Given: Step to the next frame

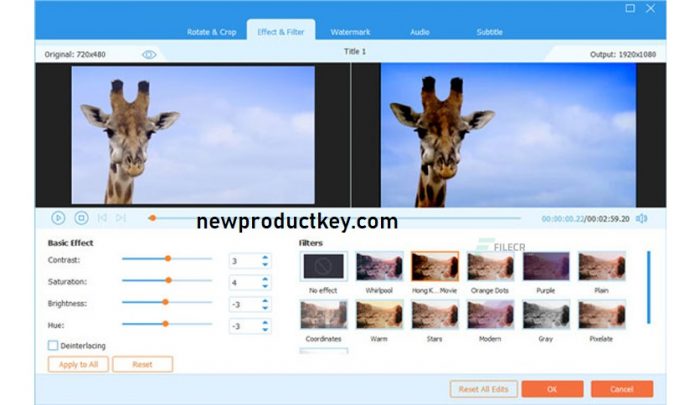Looking at the screenshot, I should 121,217.
